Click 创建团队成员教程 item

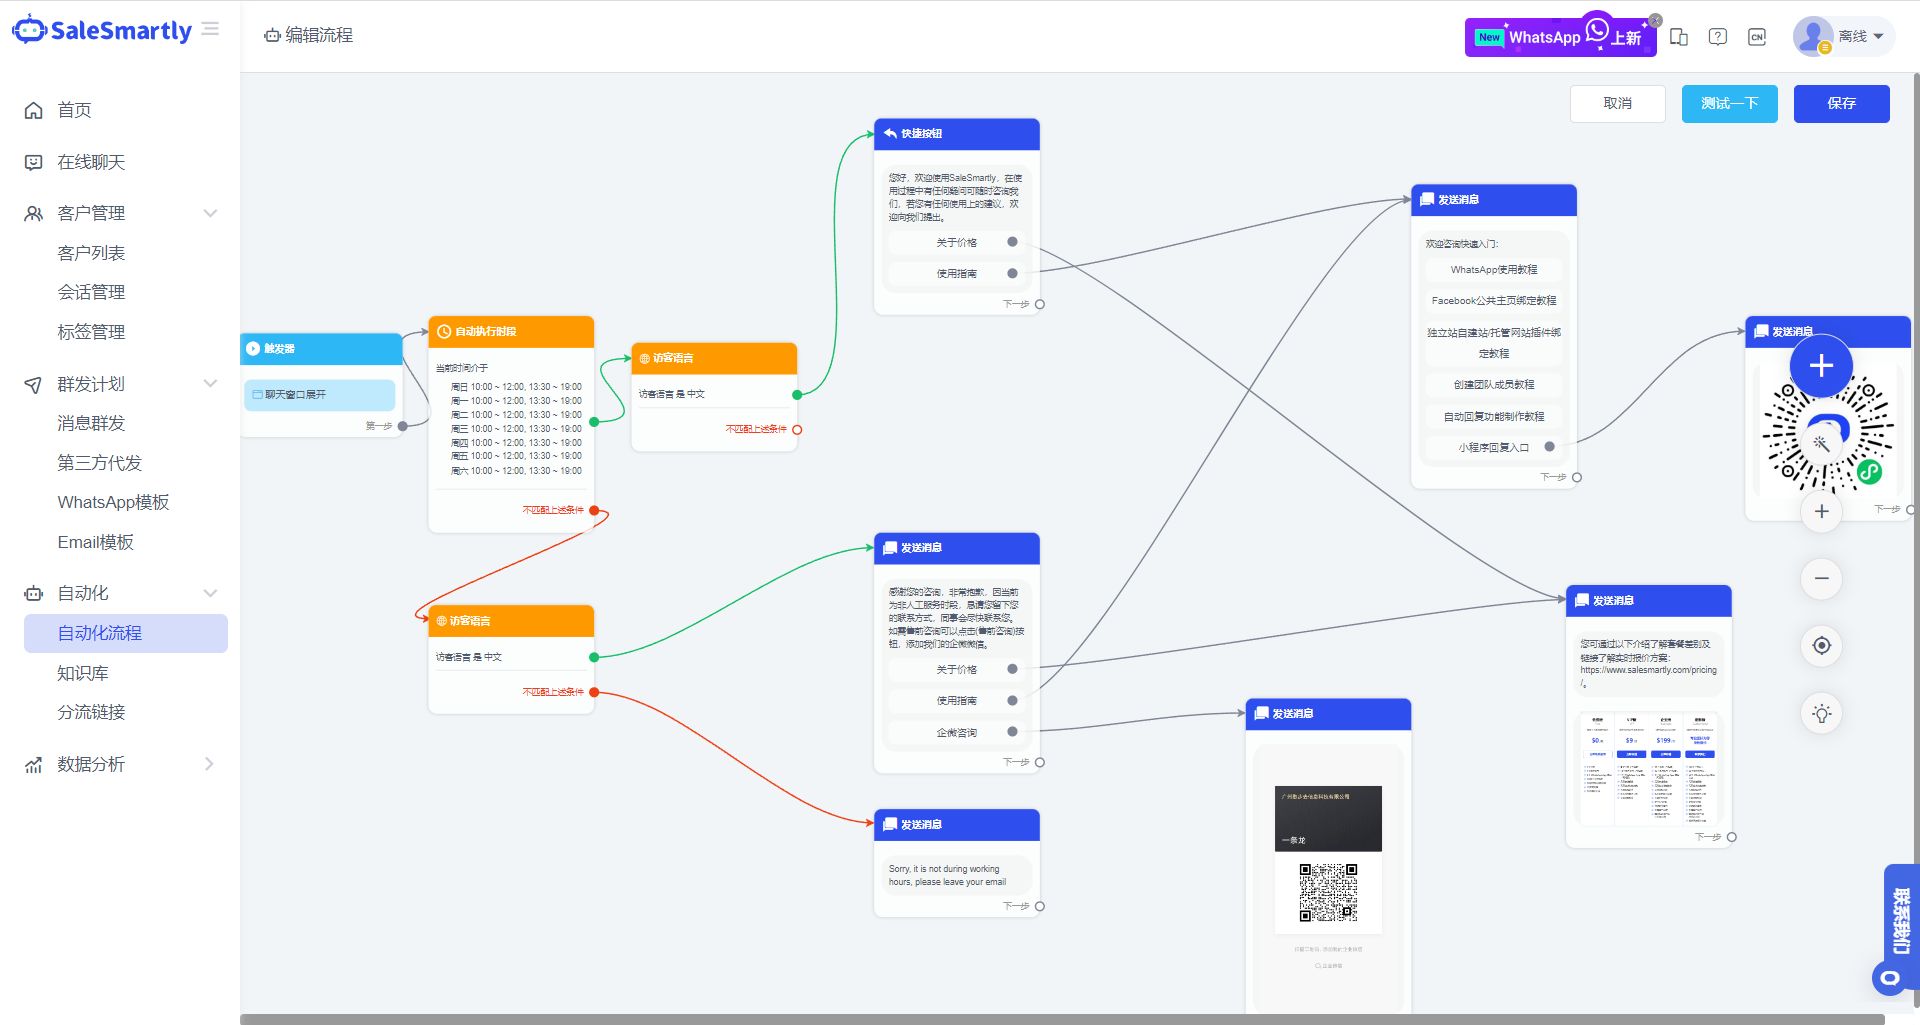[1493, 385]
